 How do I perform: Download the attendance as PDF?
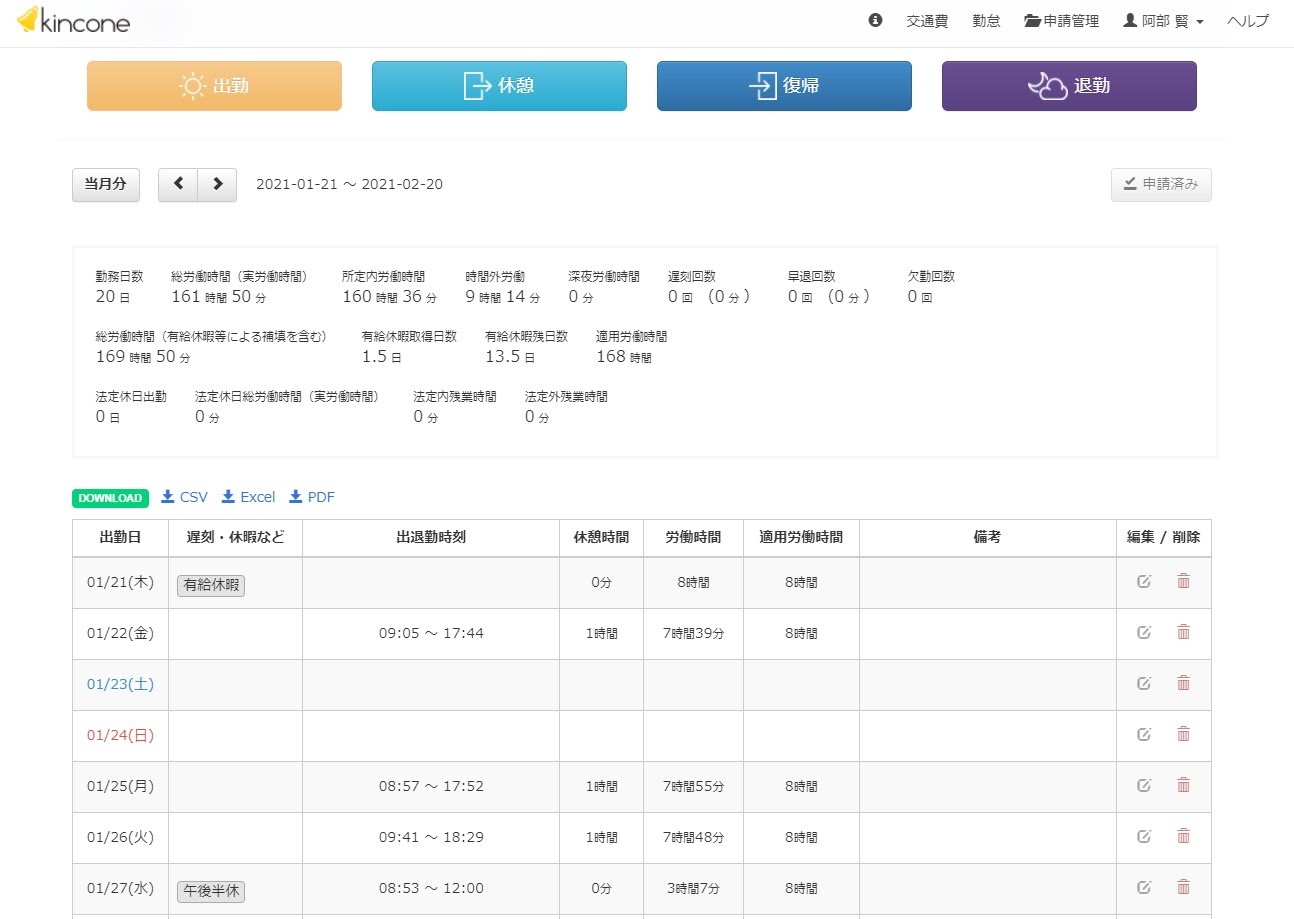312,497
